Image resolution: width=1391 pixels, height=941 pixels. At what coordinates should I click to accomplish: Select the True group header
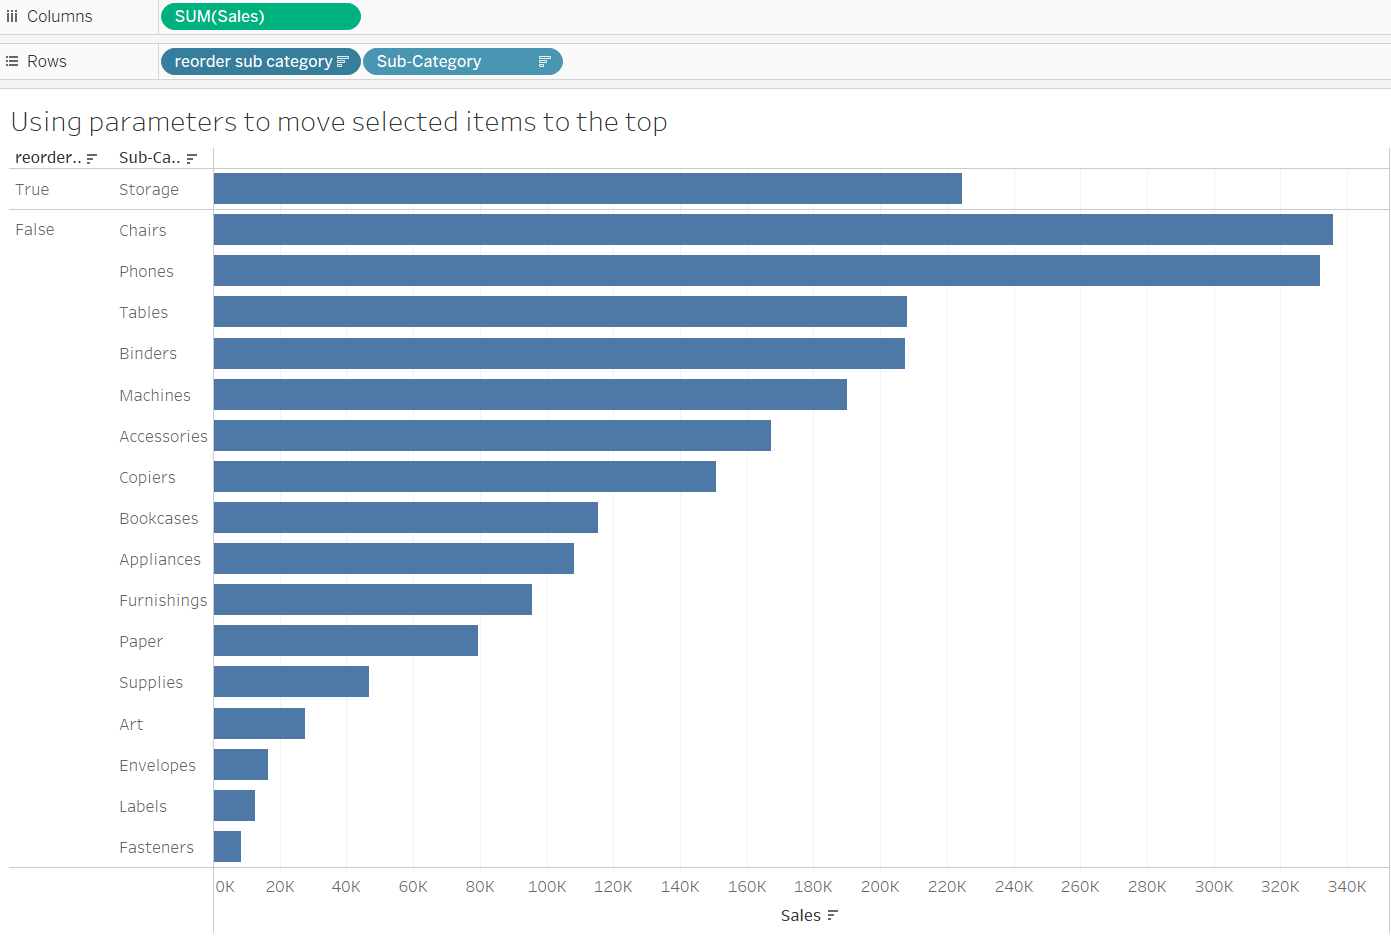(x=32, y=190)
